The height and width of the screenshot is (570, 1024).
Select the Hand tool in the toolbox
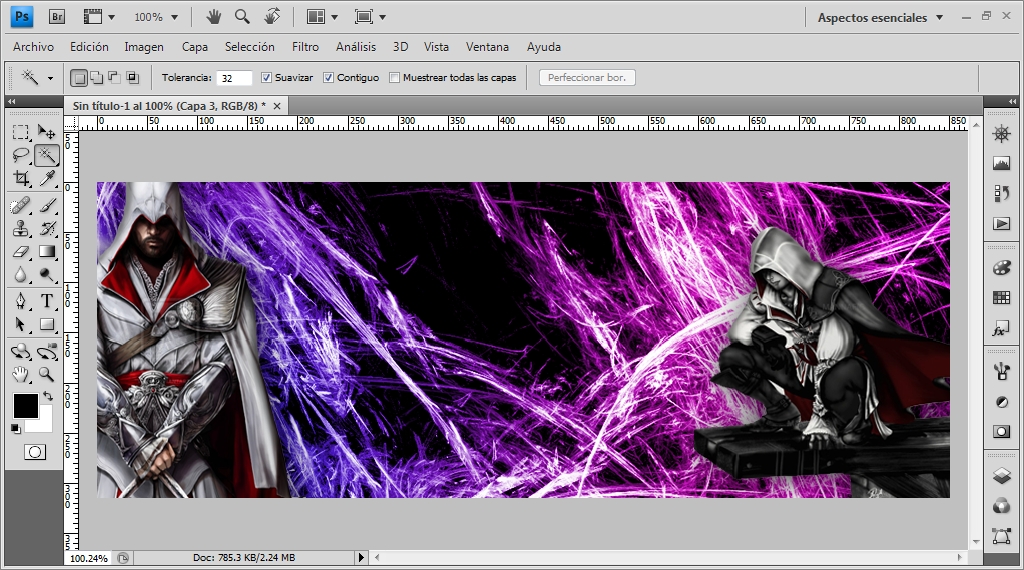[21, 375]
